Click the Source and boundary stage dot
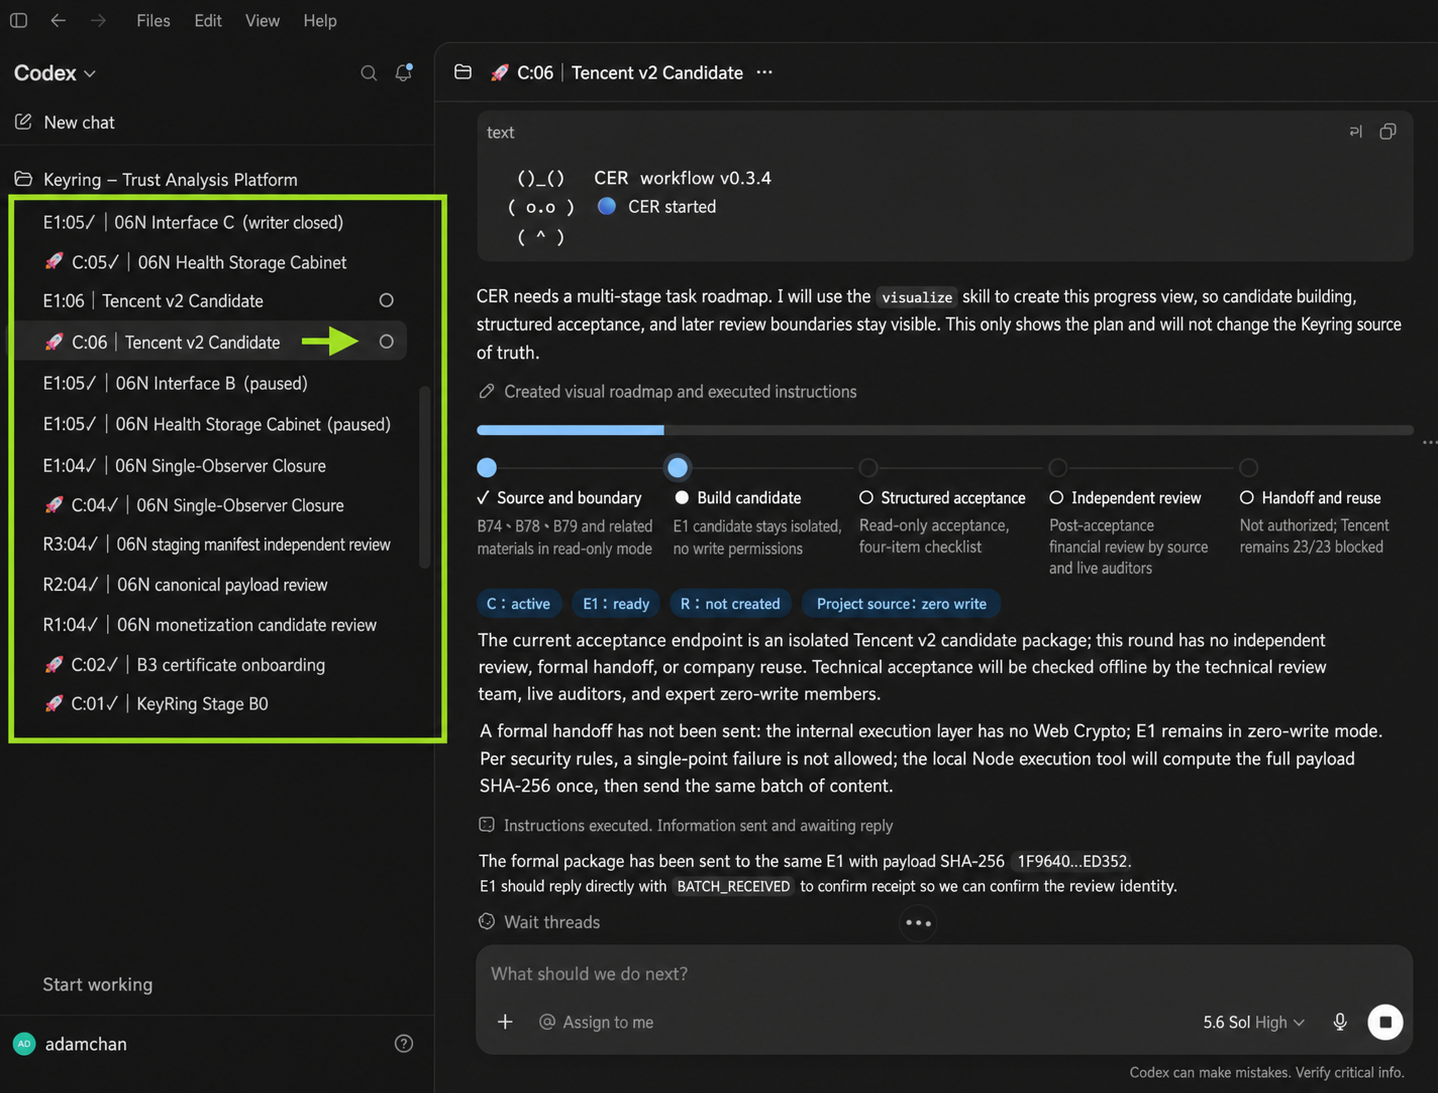 click(487, 467)
